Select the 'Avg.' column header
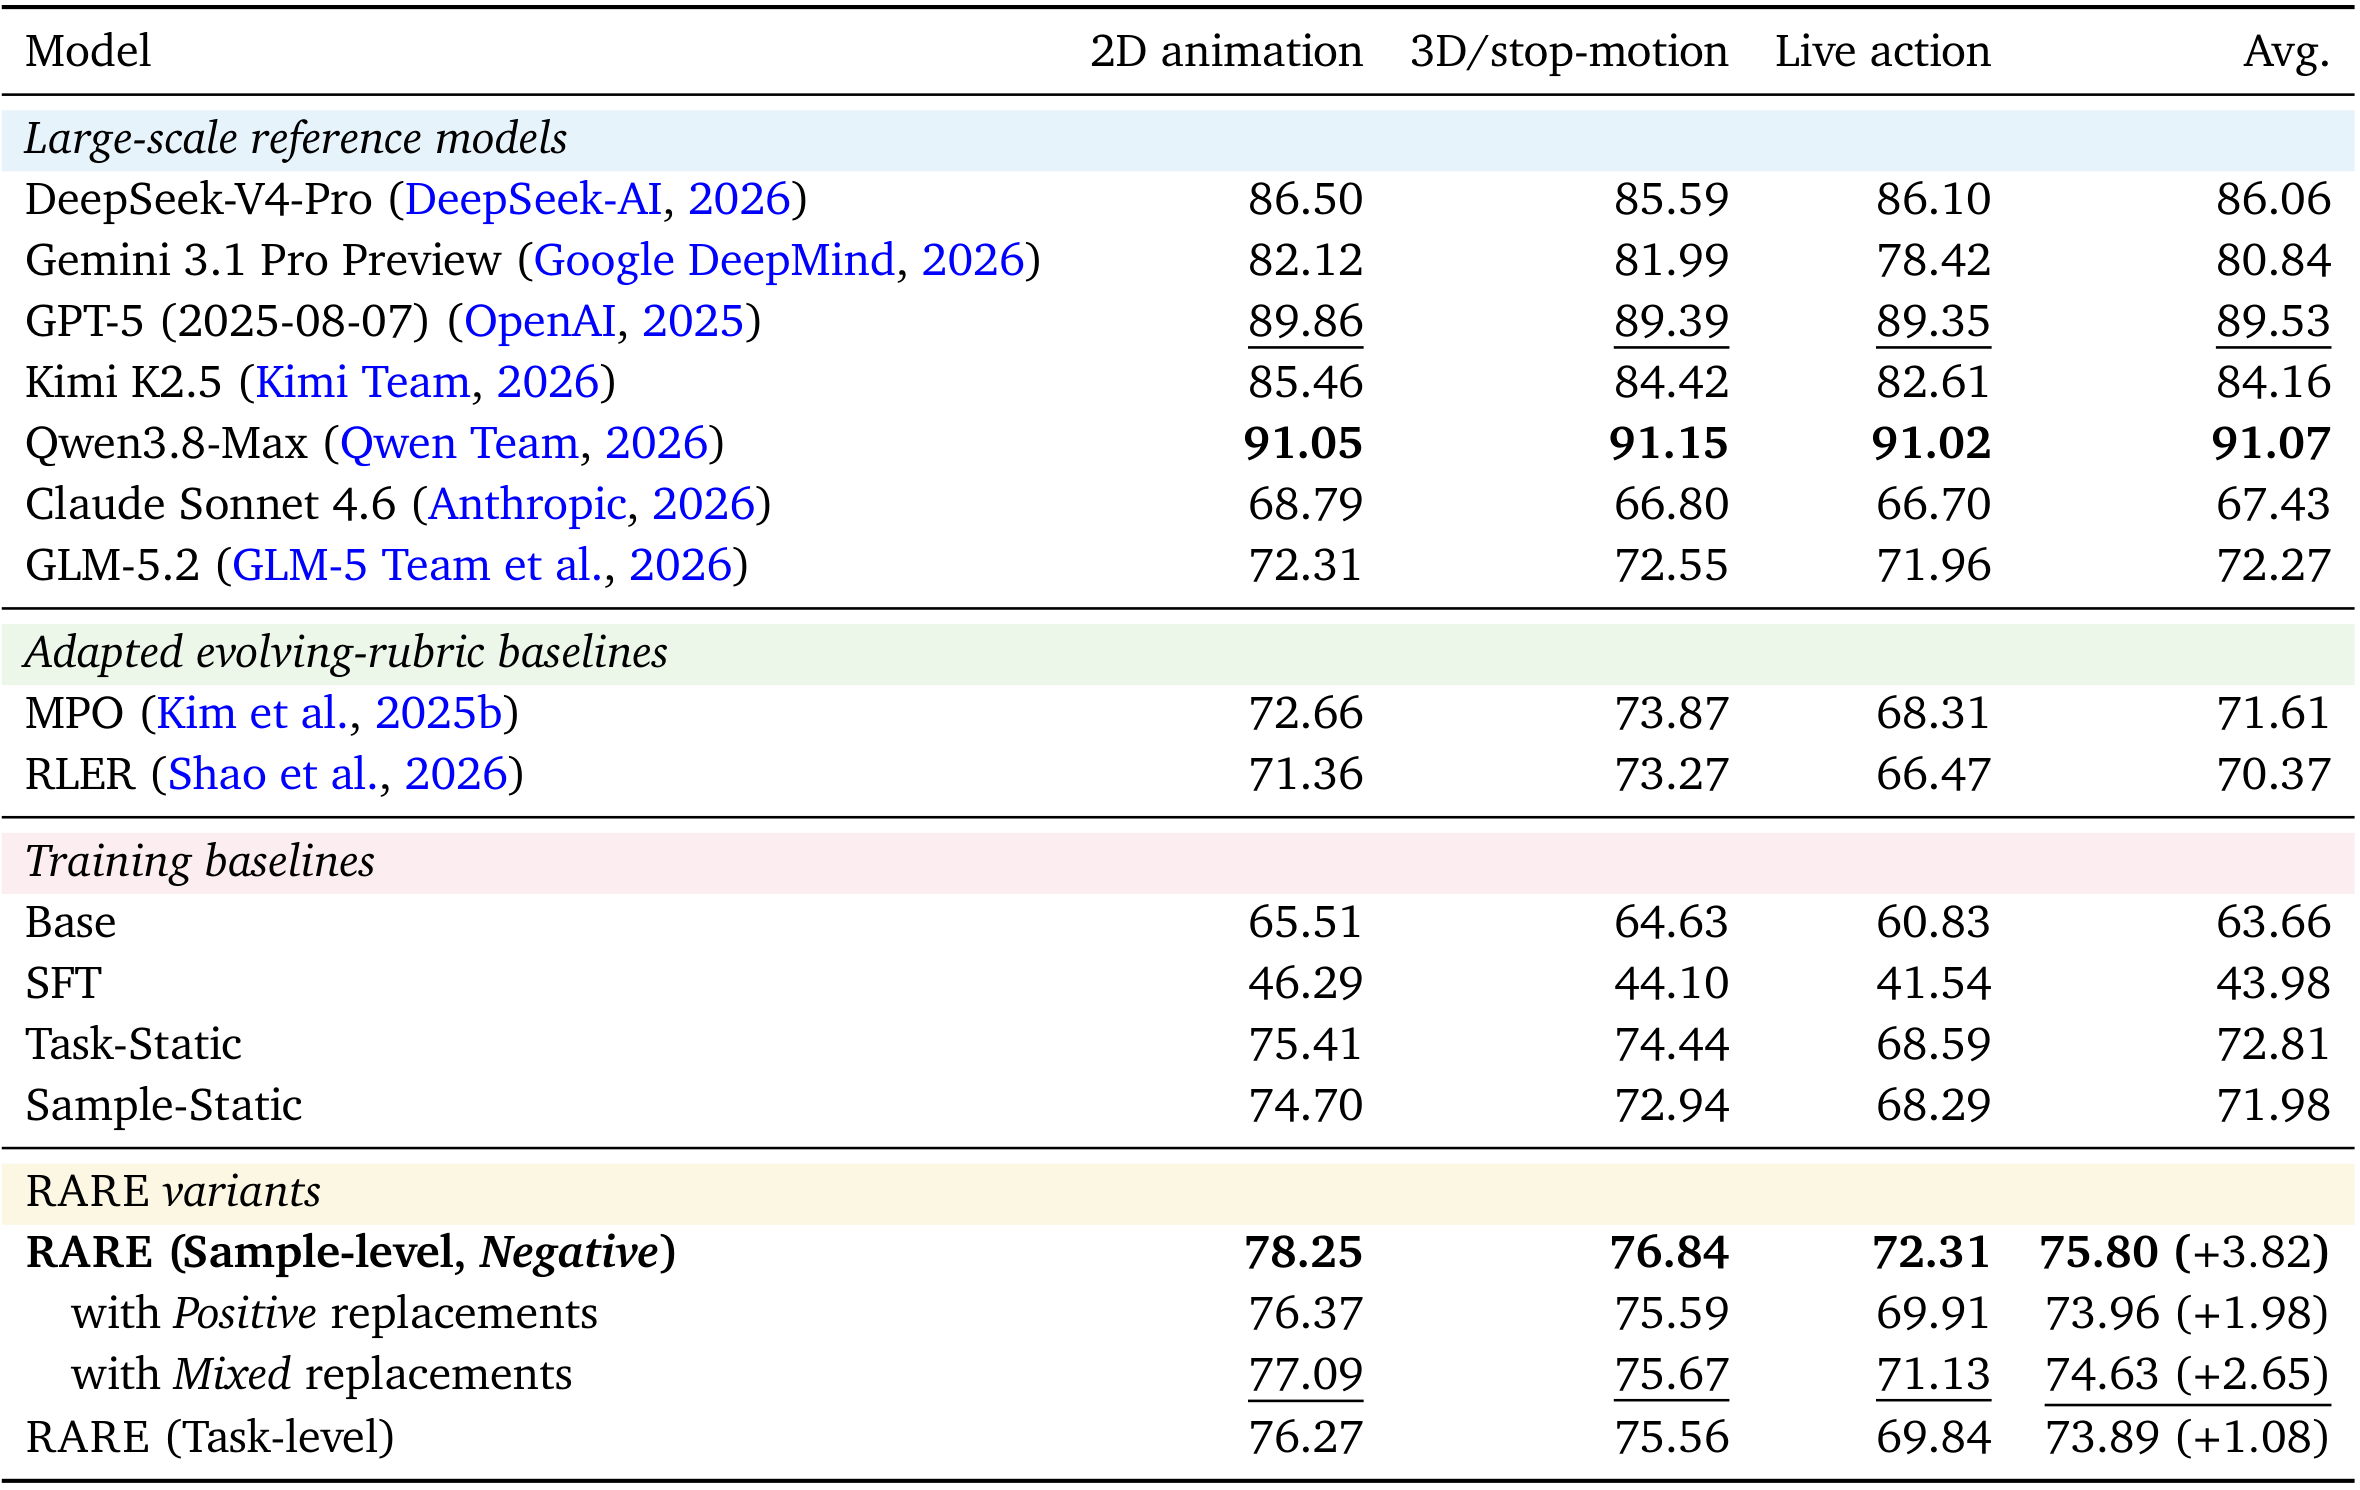 point(2287,54)
